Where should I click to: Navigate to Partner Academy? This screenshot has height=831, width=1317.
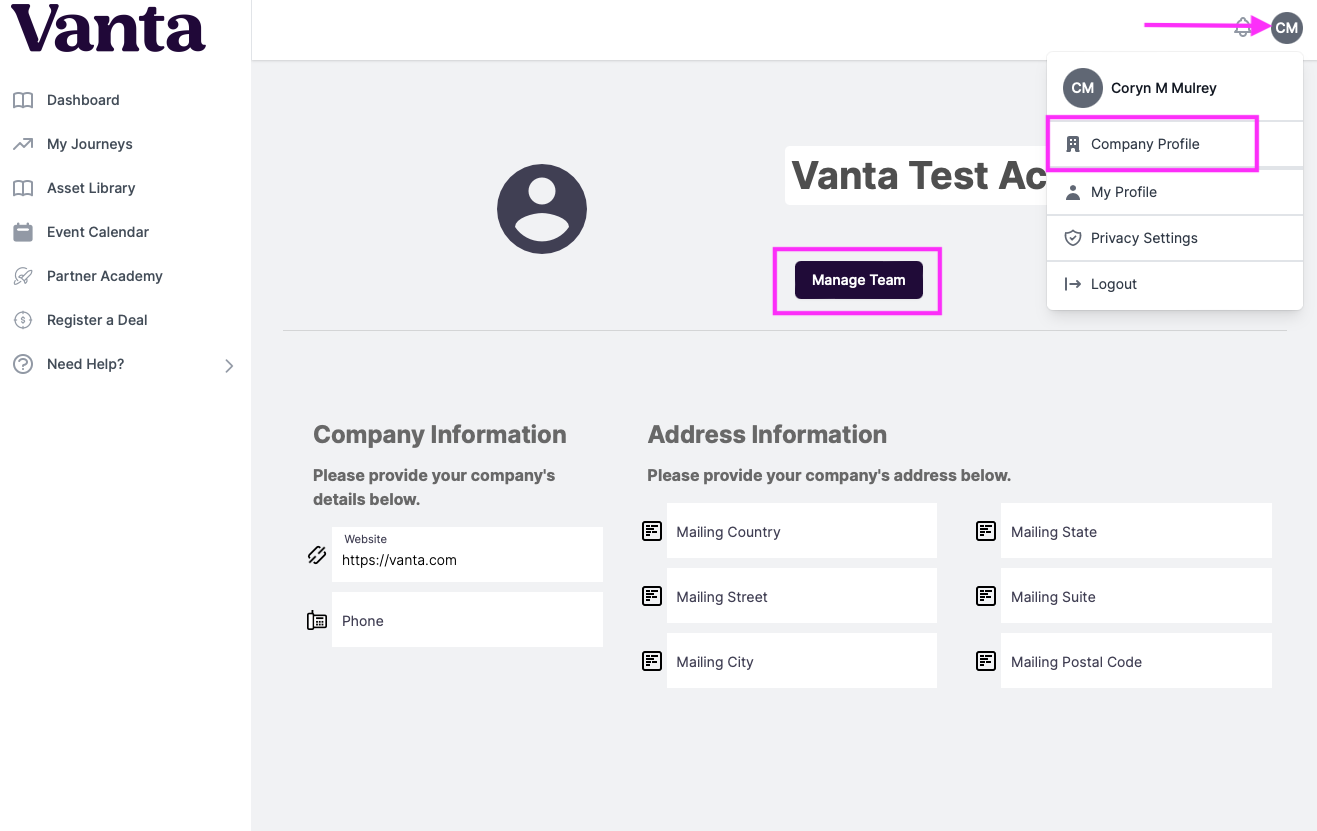pos(105,276)
